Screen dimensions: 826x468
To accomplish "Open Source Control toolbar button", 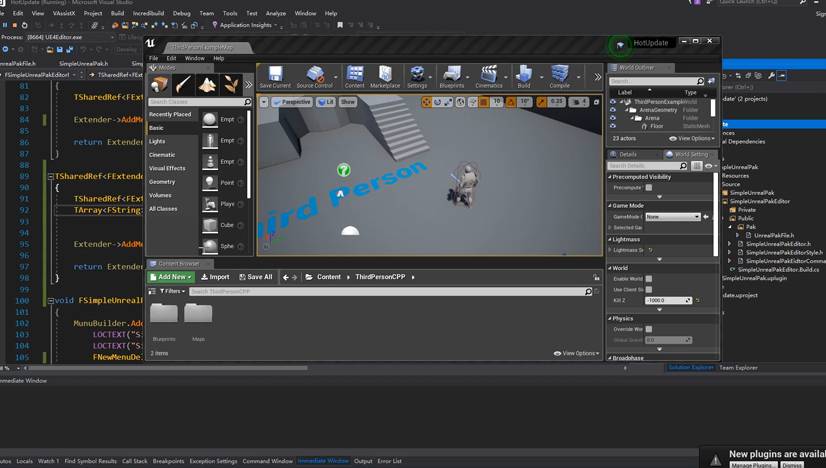I will [315, 77].
